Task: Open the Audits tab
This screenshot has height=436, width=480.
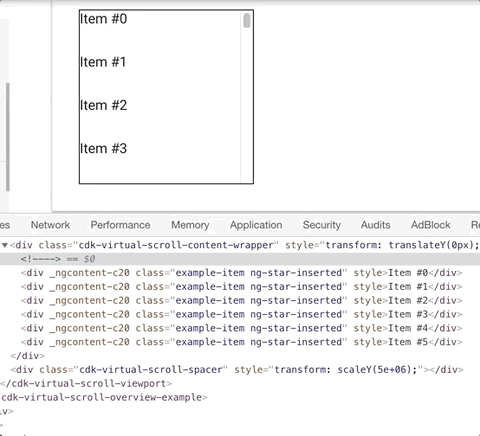Action: point(375,225)
